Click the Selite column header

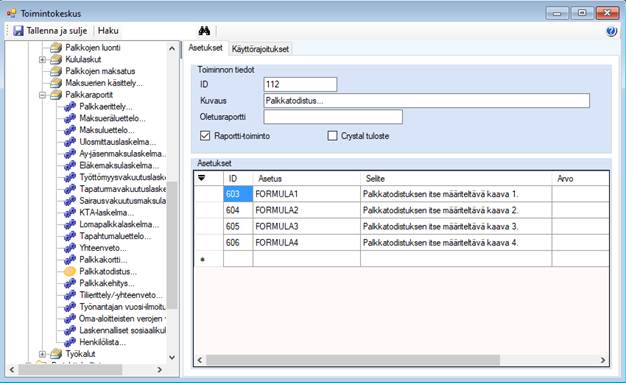click(x=456, y=179)
